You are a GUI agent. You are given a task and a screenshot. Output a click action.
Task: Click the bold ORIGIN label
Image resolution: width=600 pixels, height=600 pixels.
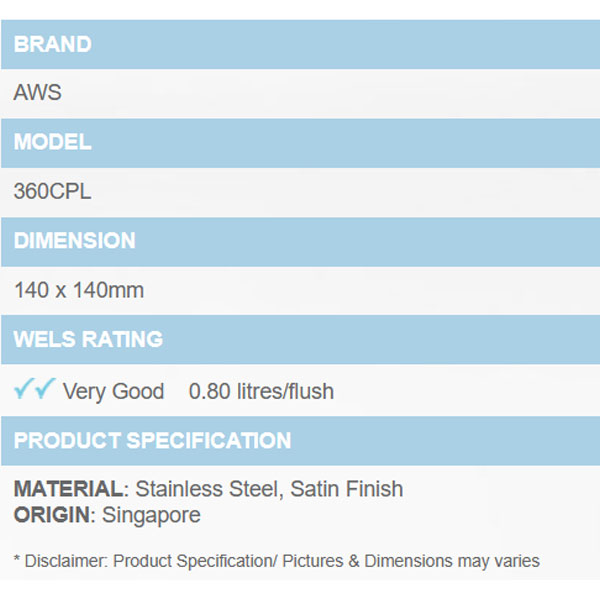pos(51,515)
